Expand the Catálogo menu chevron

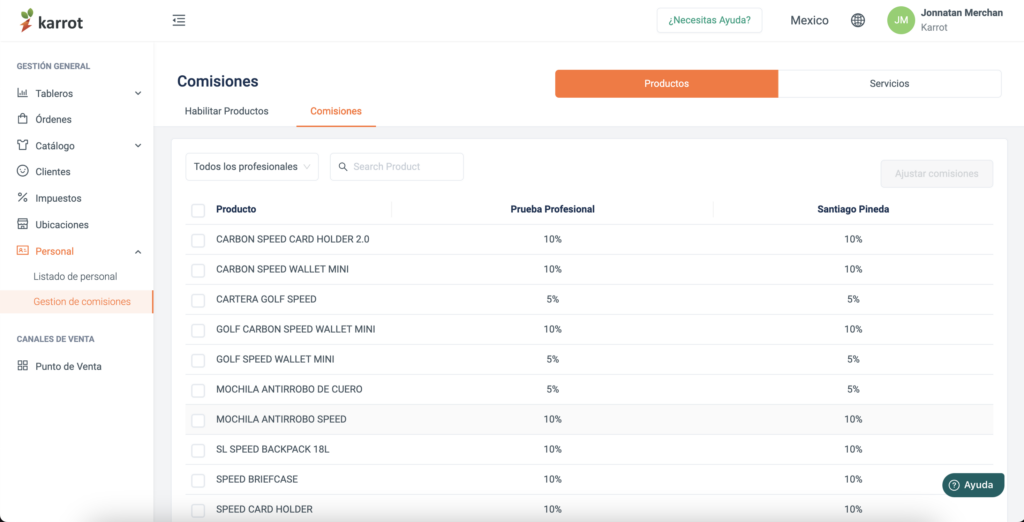pos(138,146)
